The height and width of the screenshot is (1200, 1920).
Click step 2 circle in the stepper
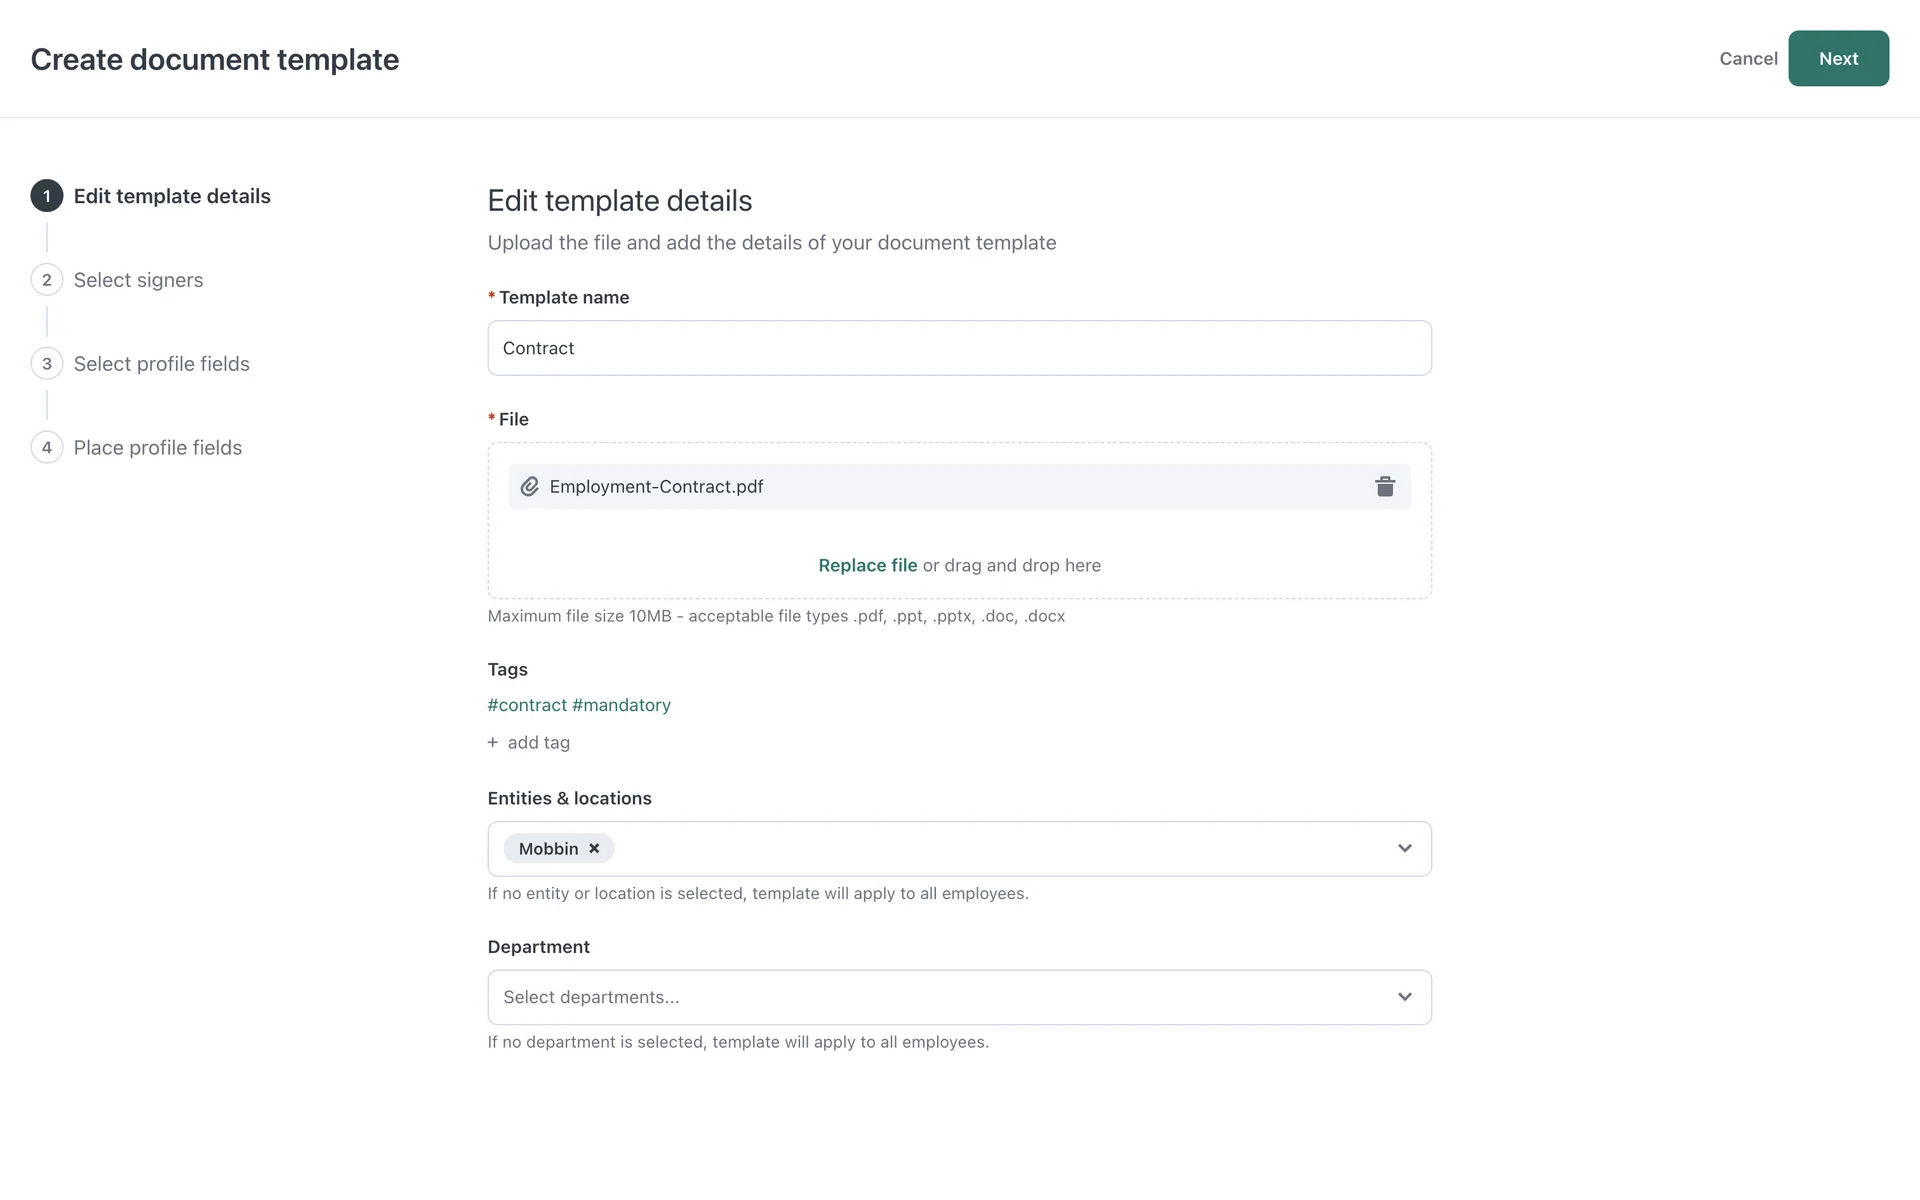(47, 280)
